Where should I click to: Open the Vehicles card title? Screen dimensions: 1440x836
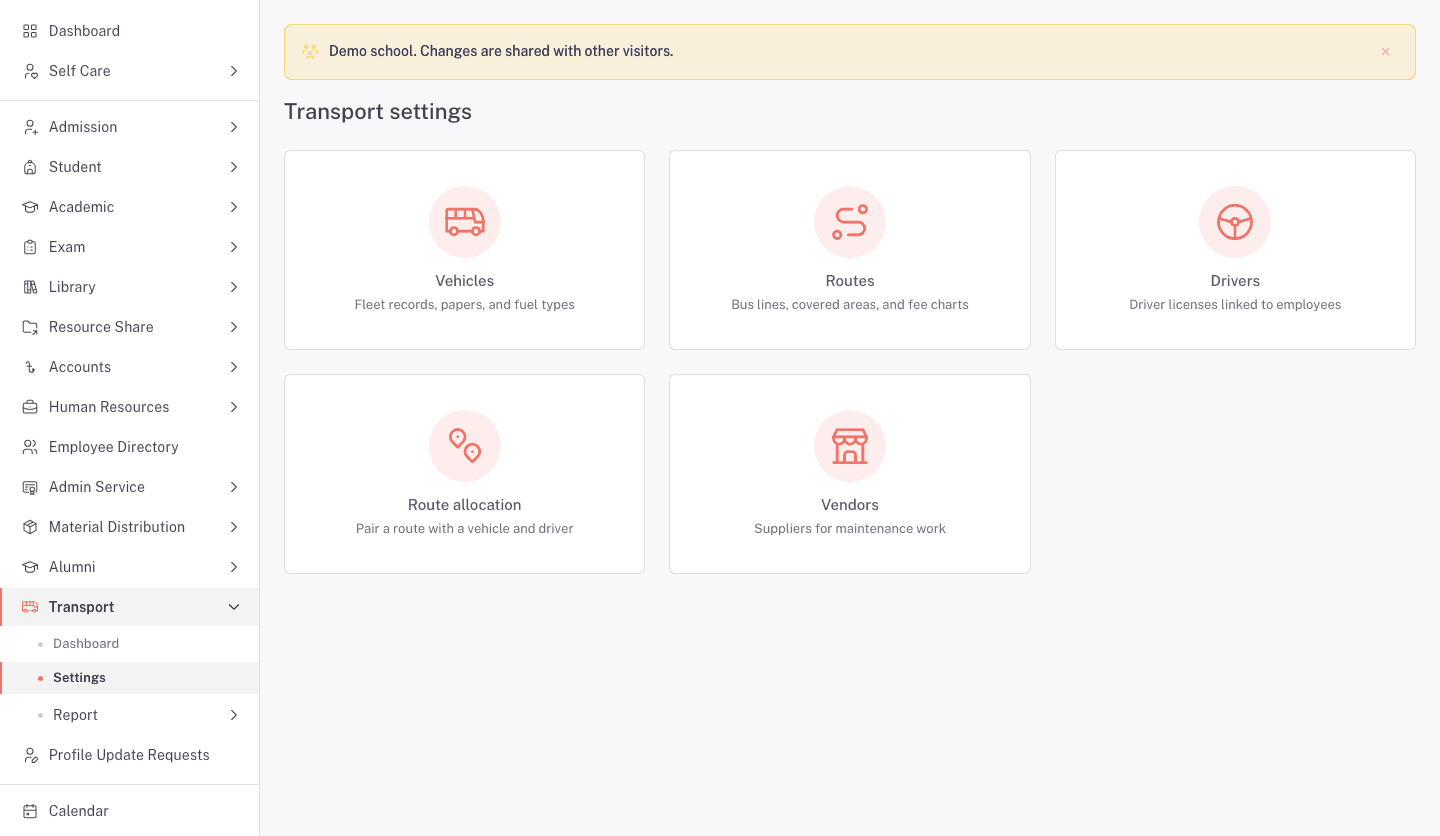(465, 281)
